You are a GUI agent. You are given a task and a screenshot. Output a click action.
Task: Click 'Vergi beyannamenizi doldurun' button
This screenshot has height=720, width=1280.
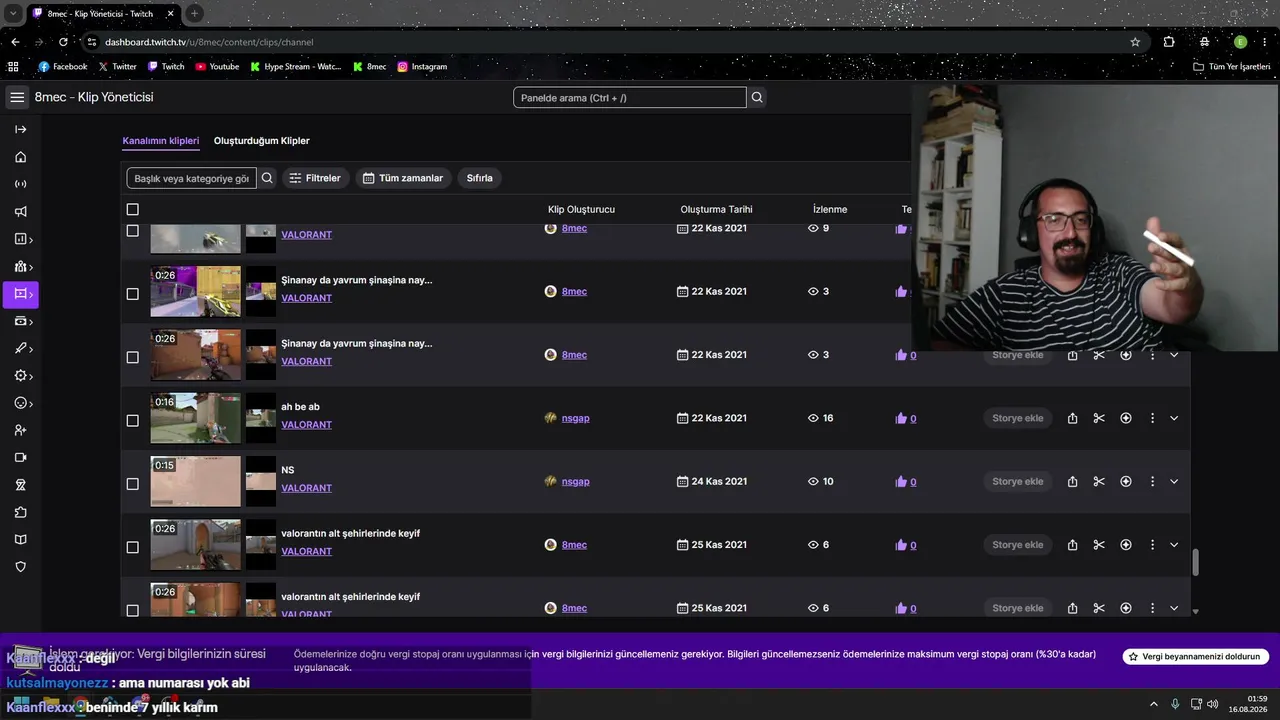coord(1196,657)
